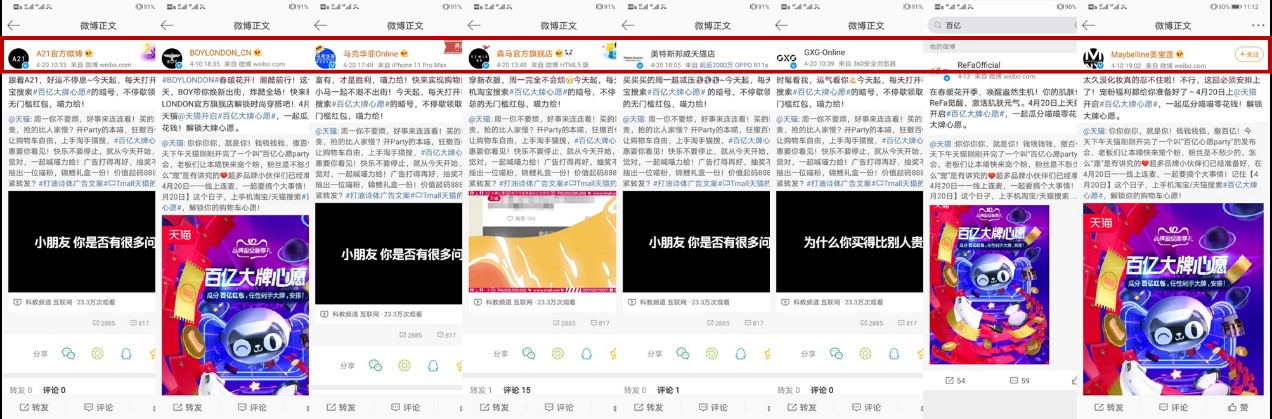Switch to 评论 15 tab in 森马 post

[x=517, y=390]
